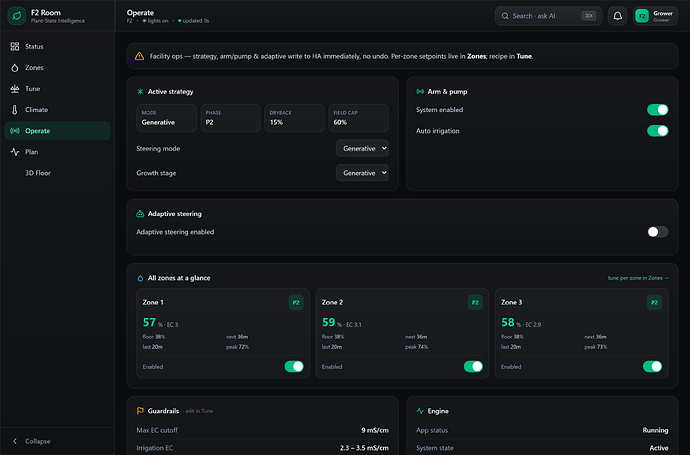Screen dimensions: 690x455
Task: Click Zone 3 peak 73% text
Action: coord(596,347)
